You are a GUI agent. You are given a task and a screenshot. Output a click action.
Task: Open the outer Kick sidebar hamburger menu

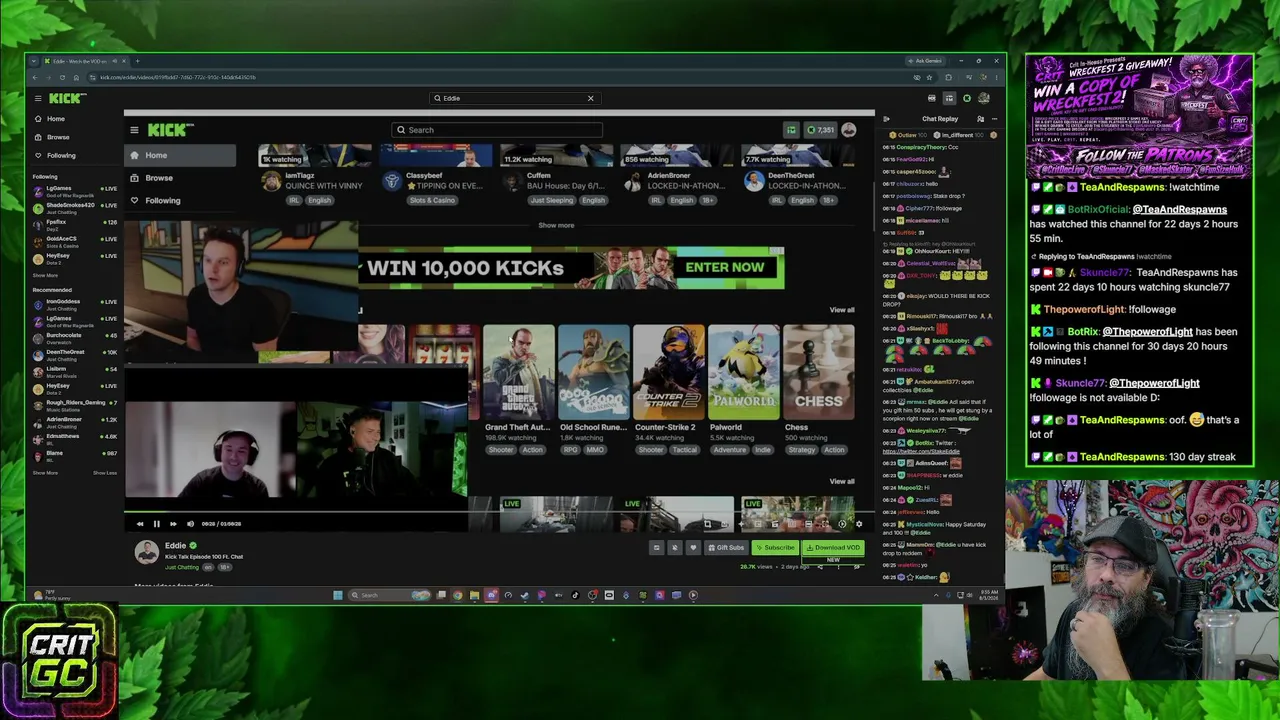pyautogui.click(x=38, y=98)
